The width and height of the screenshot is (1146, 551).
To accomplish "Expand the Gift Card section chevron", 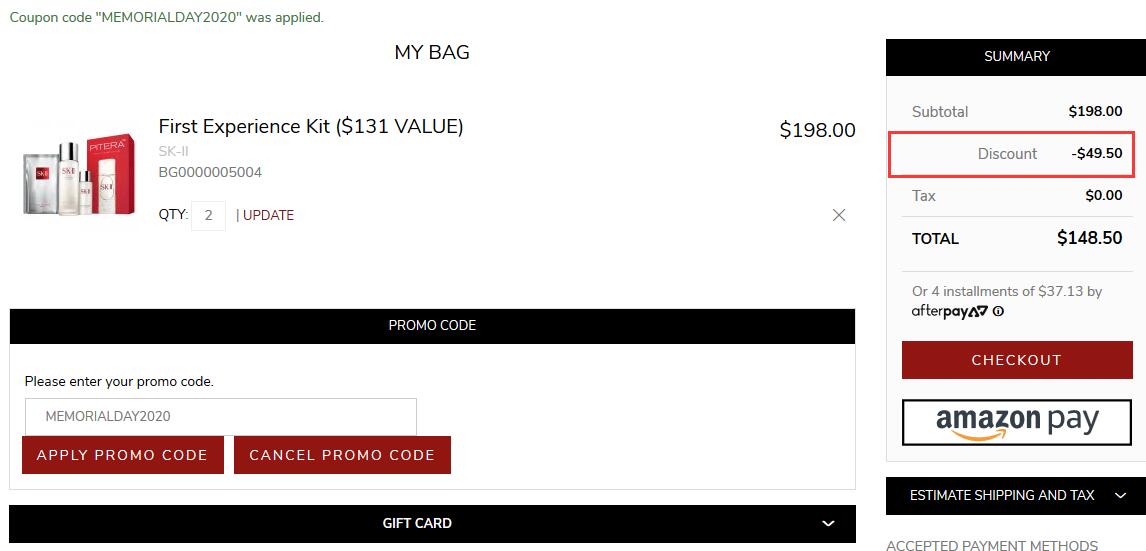I will coord(828,523).
